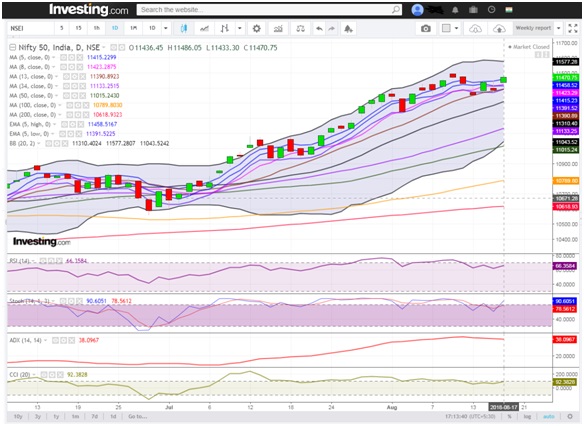Click the India flag edition icon
584x426 pixels.
click(x=509, y=10)
